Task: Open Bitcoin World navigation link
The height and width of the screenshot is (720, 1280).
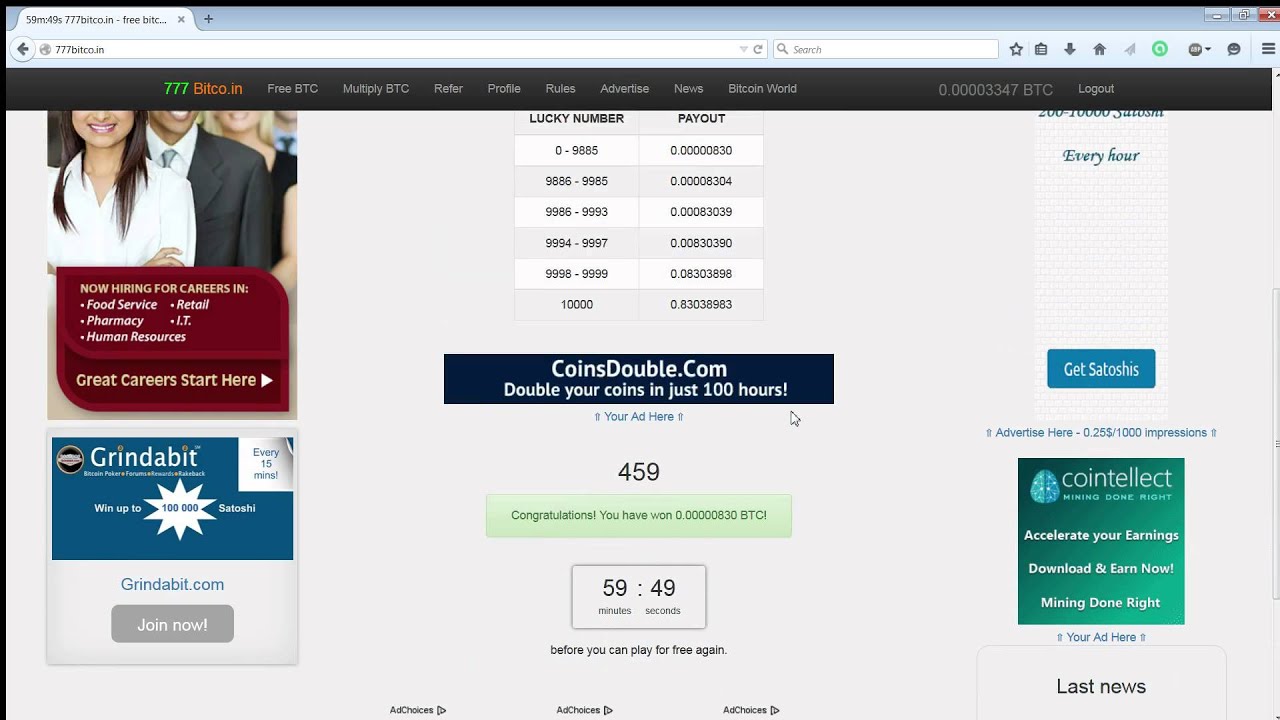Action: [762, 88]
